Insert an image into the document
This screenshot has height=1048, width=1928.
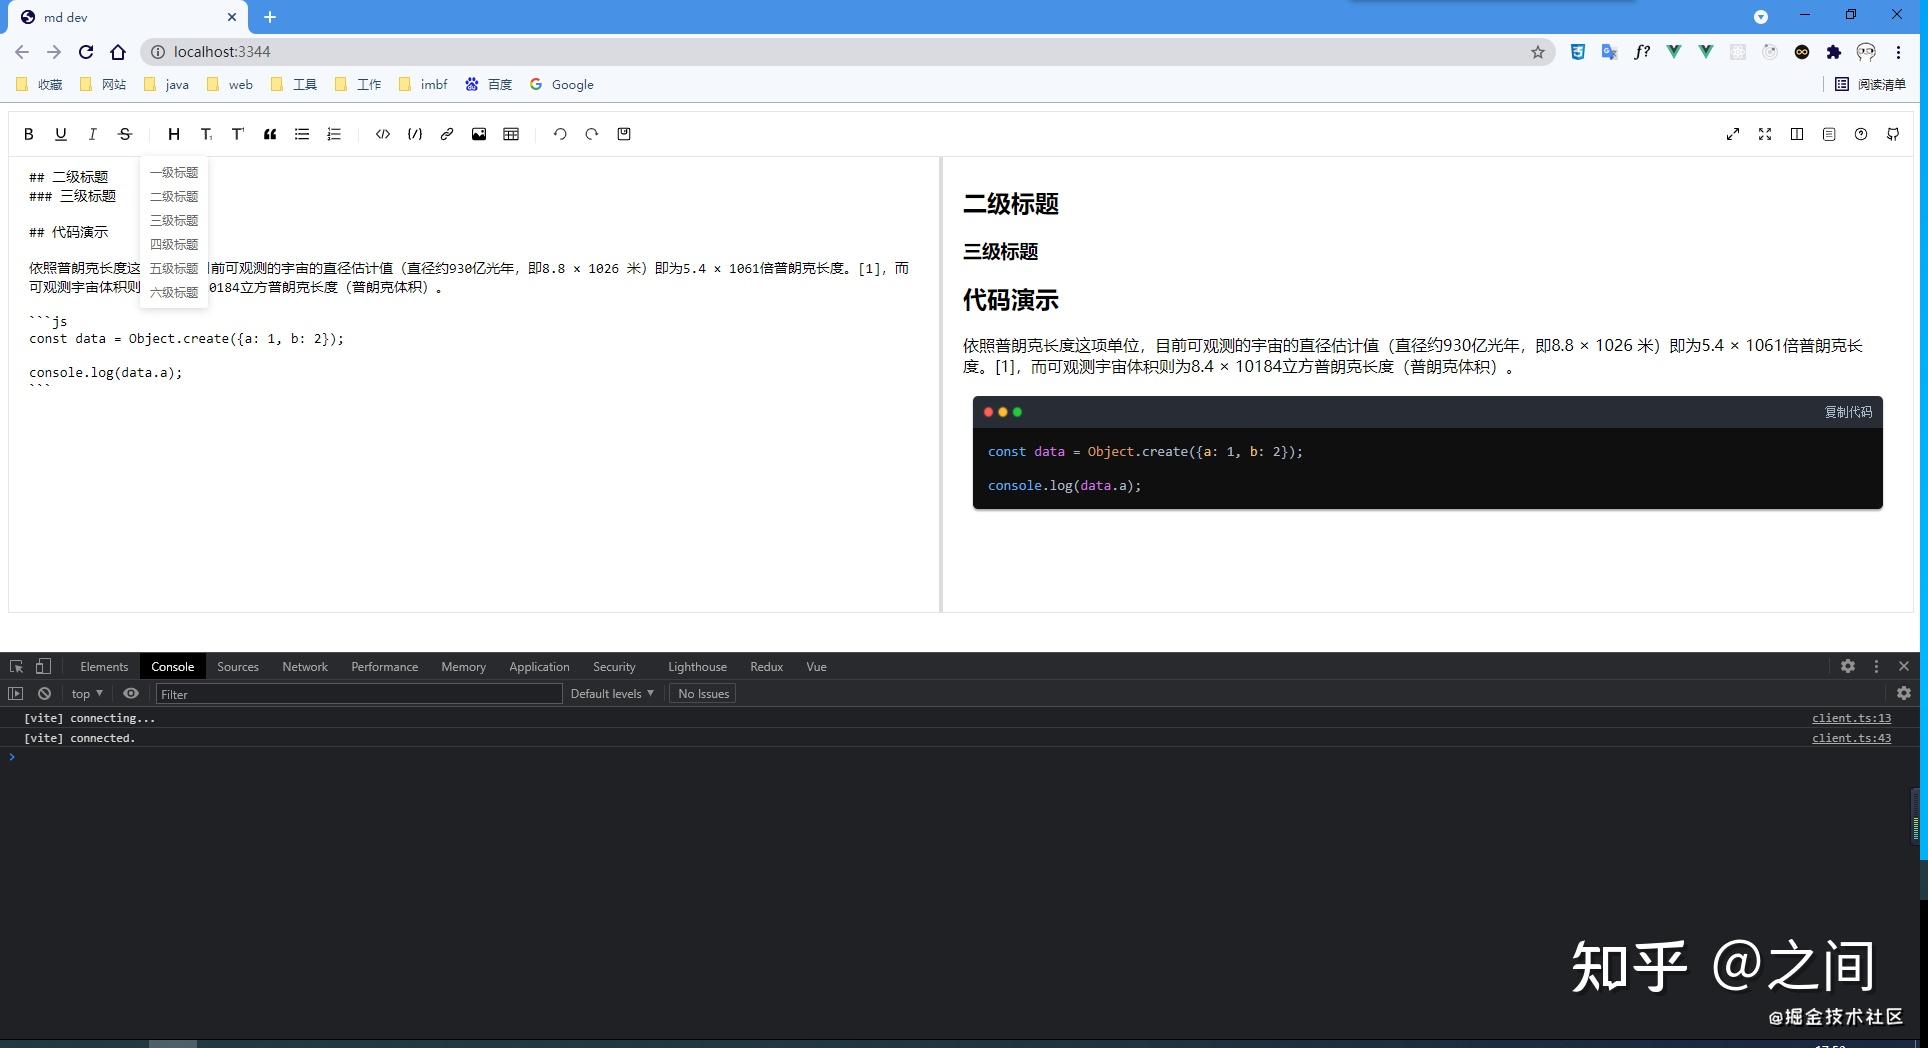pos(479,134)
